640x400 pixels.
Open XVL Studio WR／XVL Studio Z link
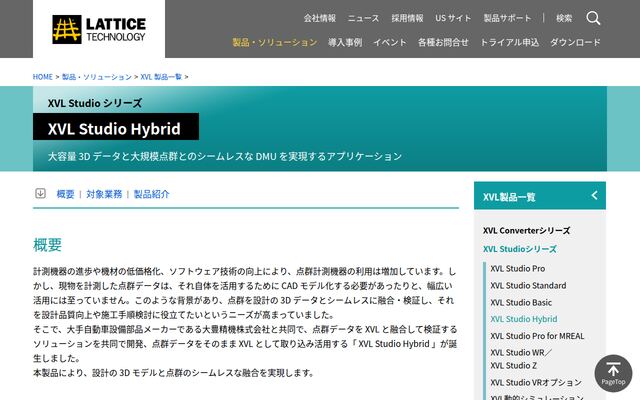521,359
